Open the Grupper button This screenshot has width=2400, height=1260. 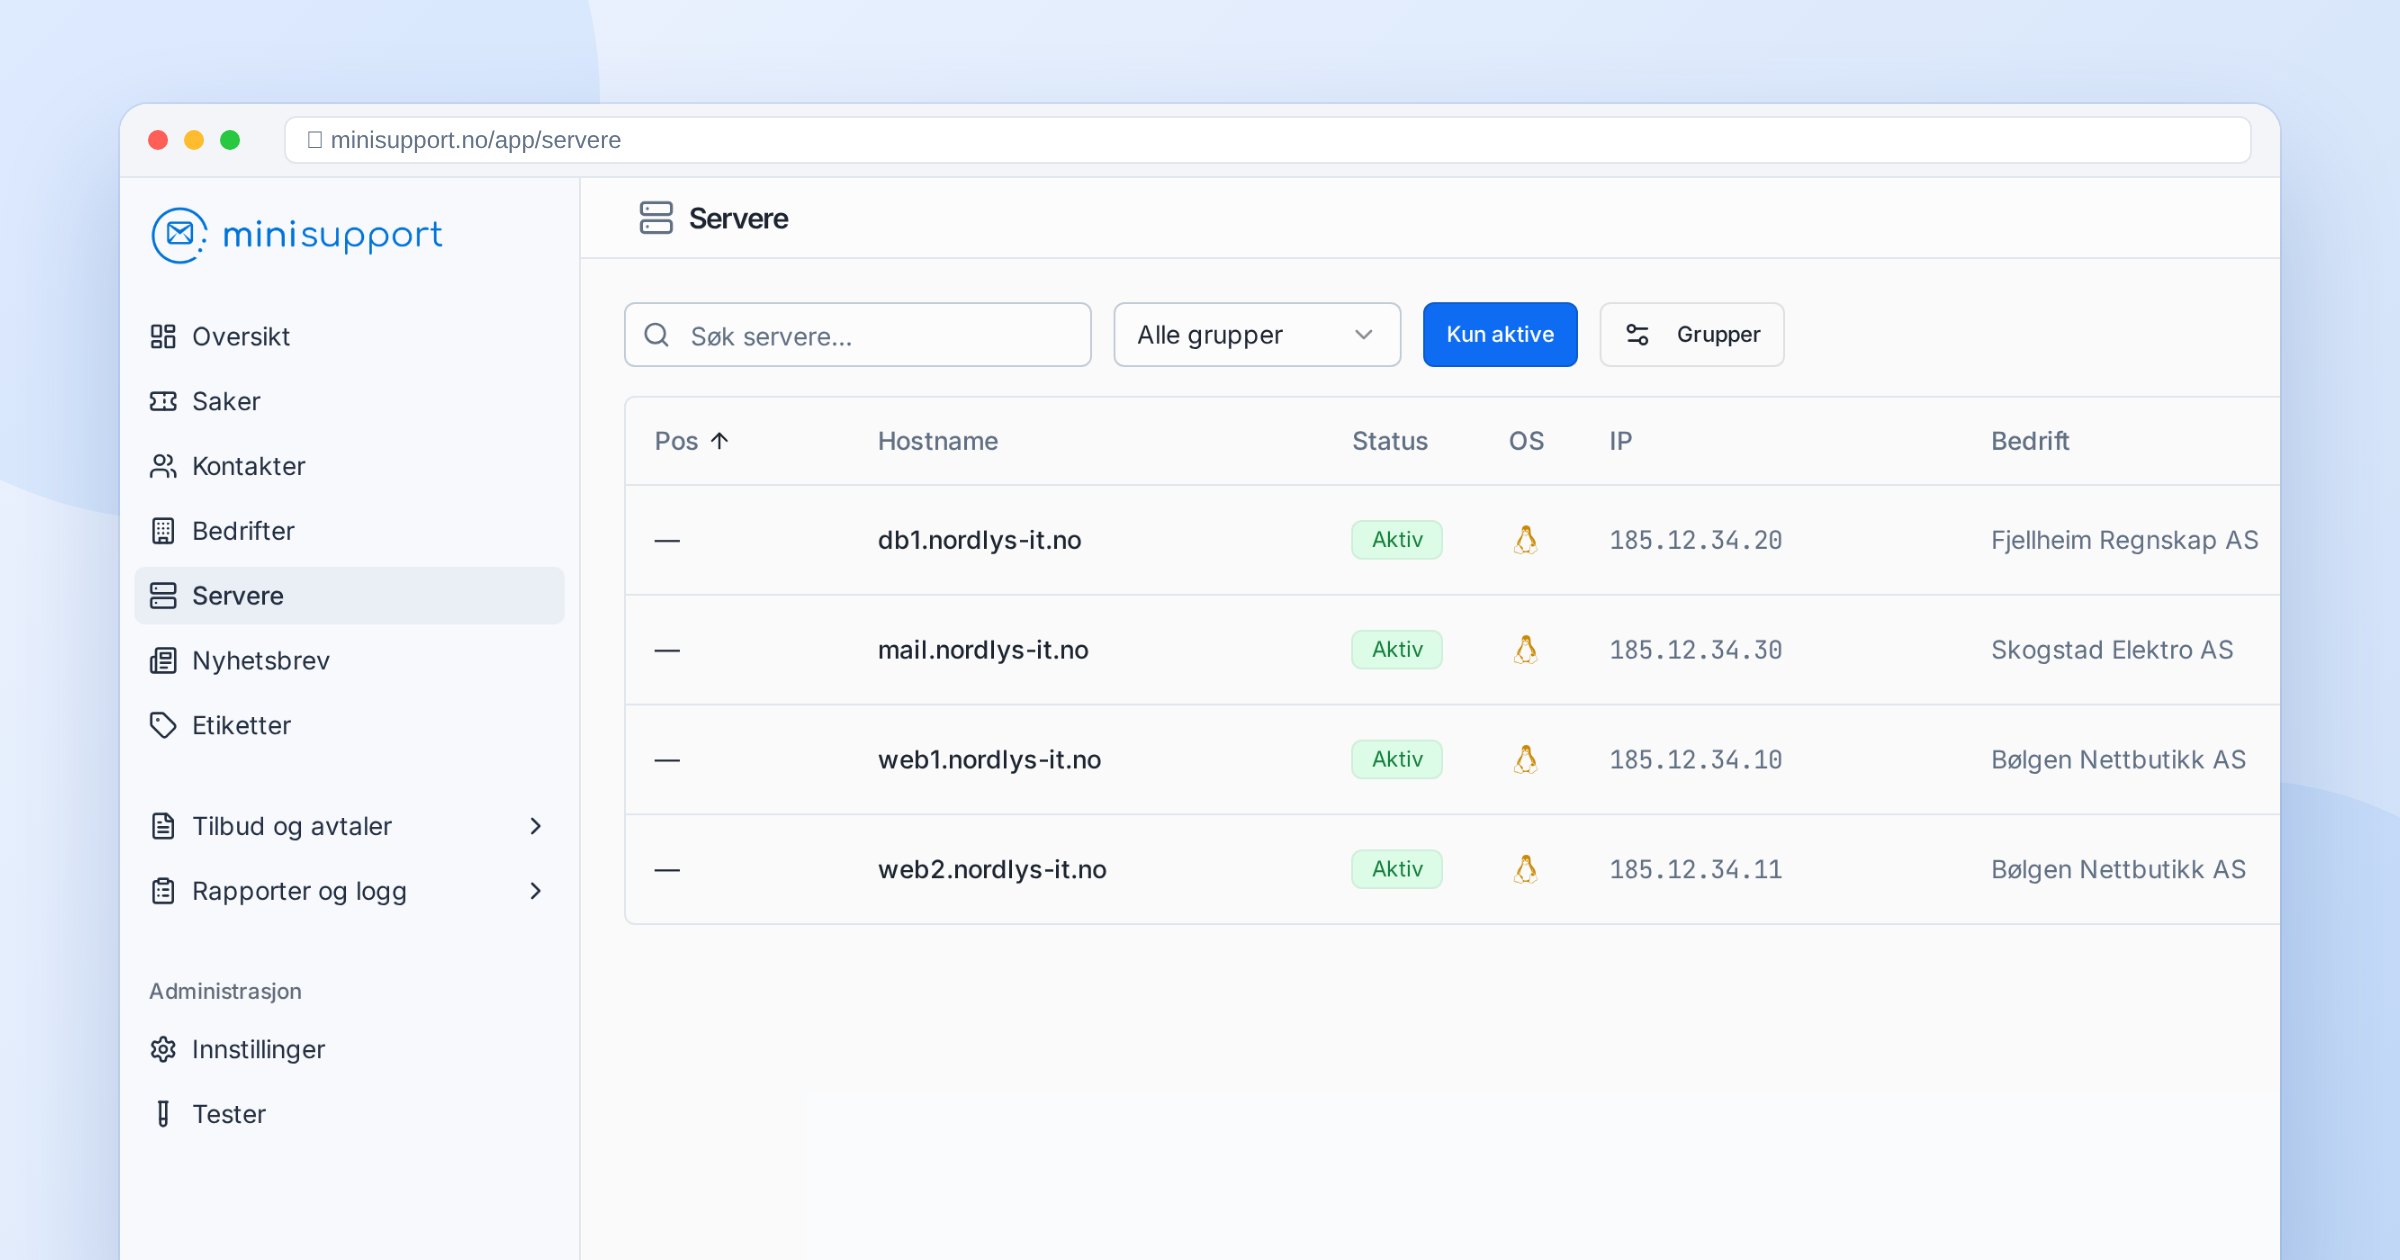pos(1692,334)
